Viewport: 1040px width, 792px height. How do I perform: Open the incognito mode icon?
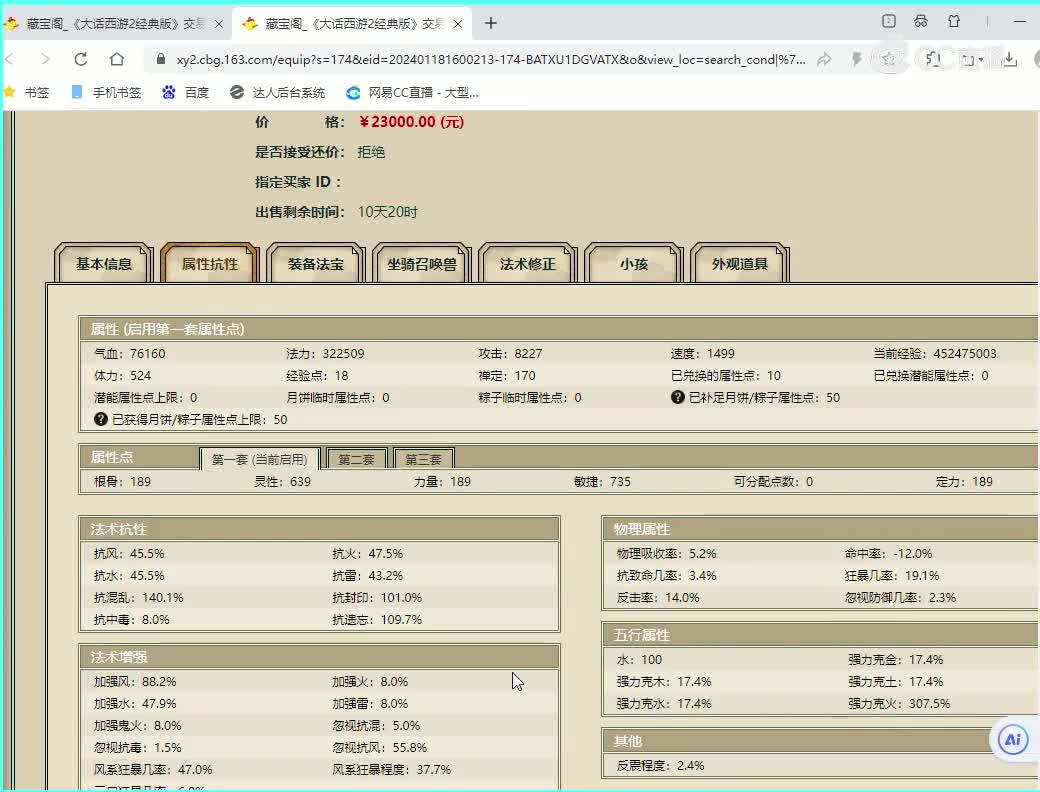coord(921,21)
